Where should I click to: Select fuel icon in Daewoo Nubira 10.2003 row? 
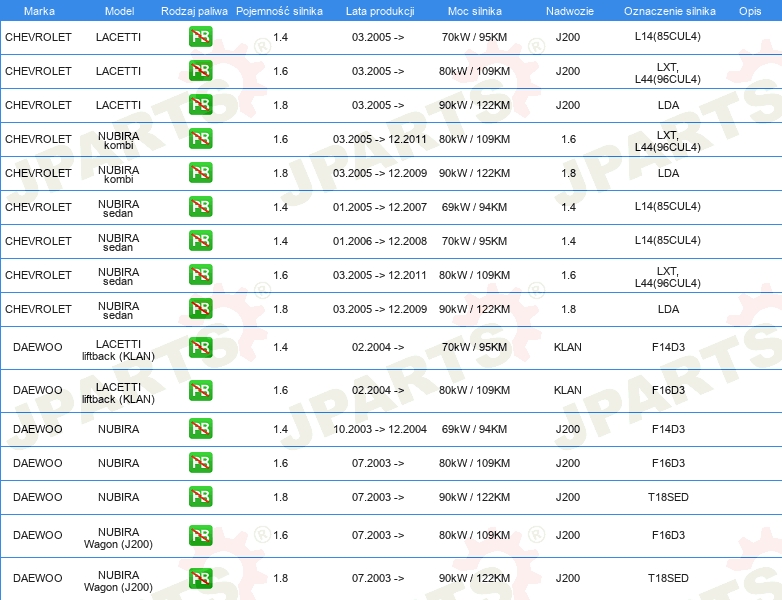200,429
